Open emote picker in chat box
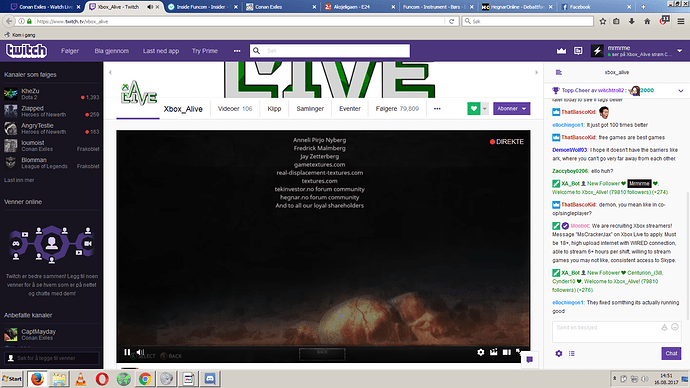 point(675,327)
